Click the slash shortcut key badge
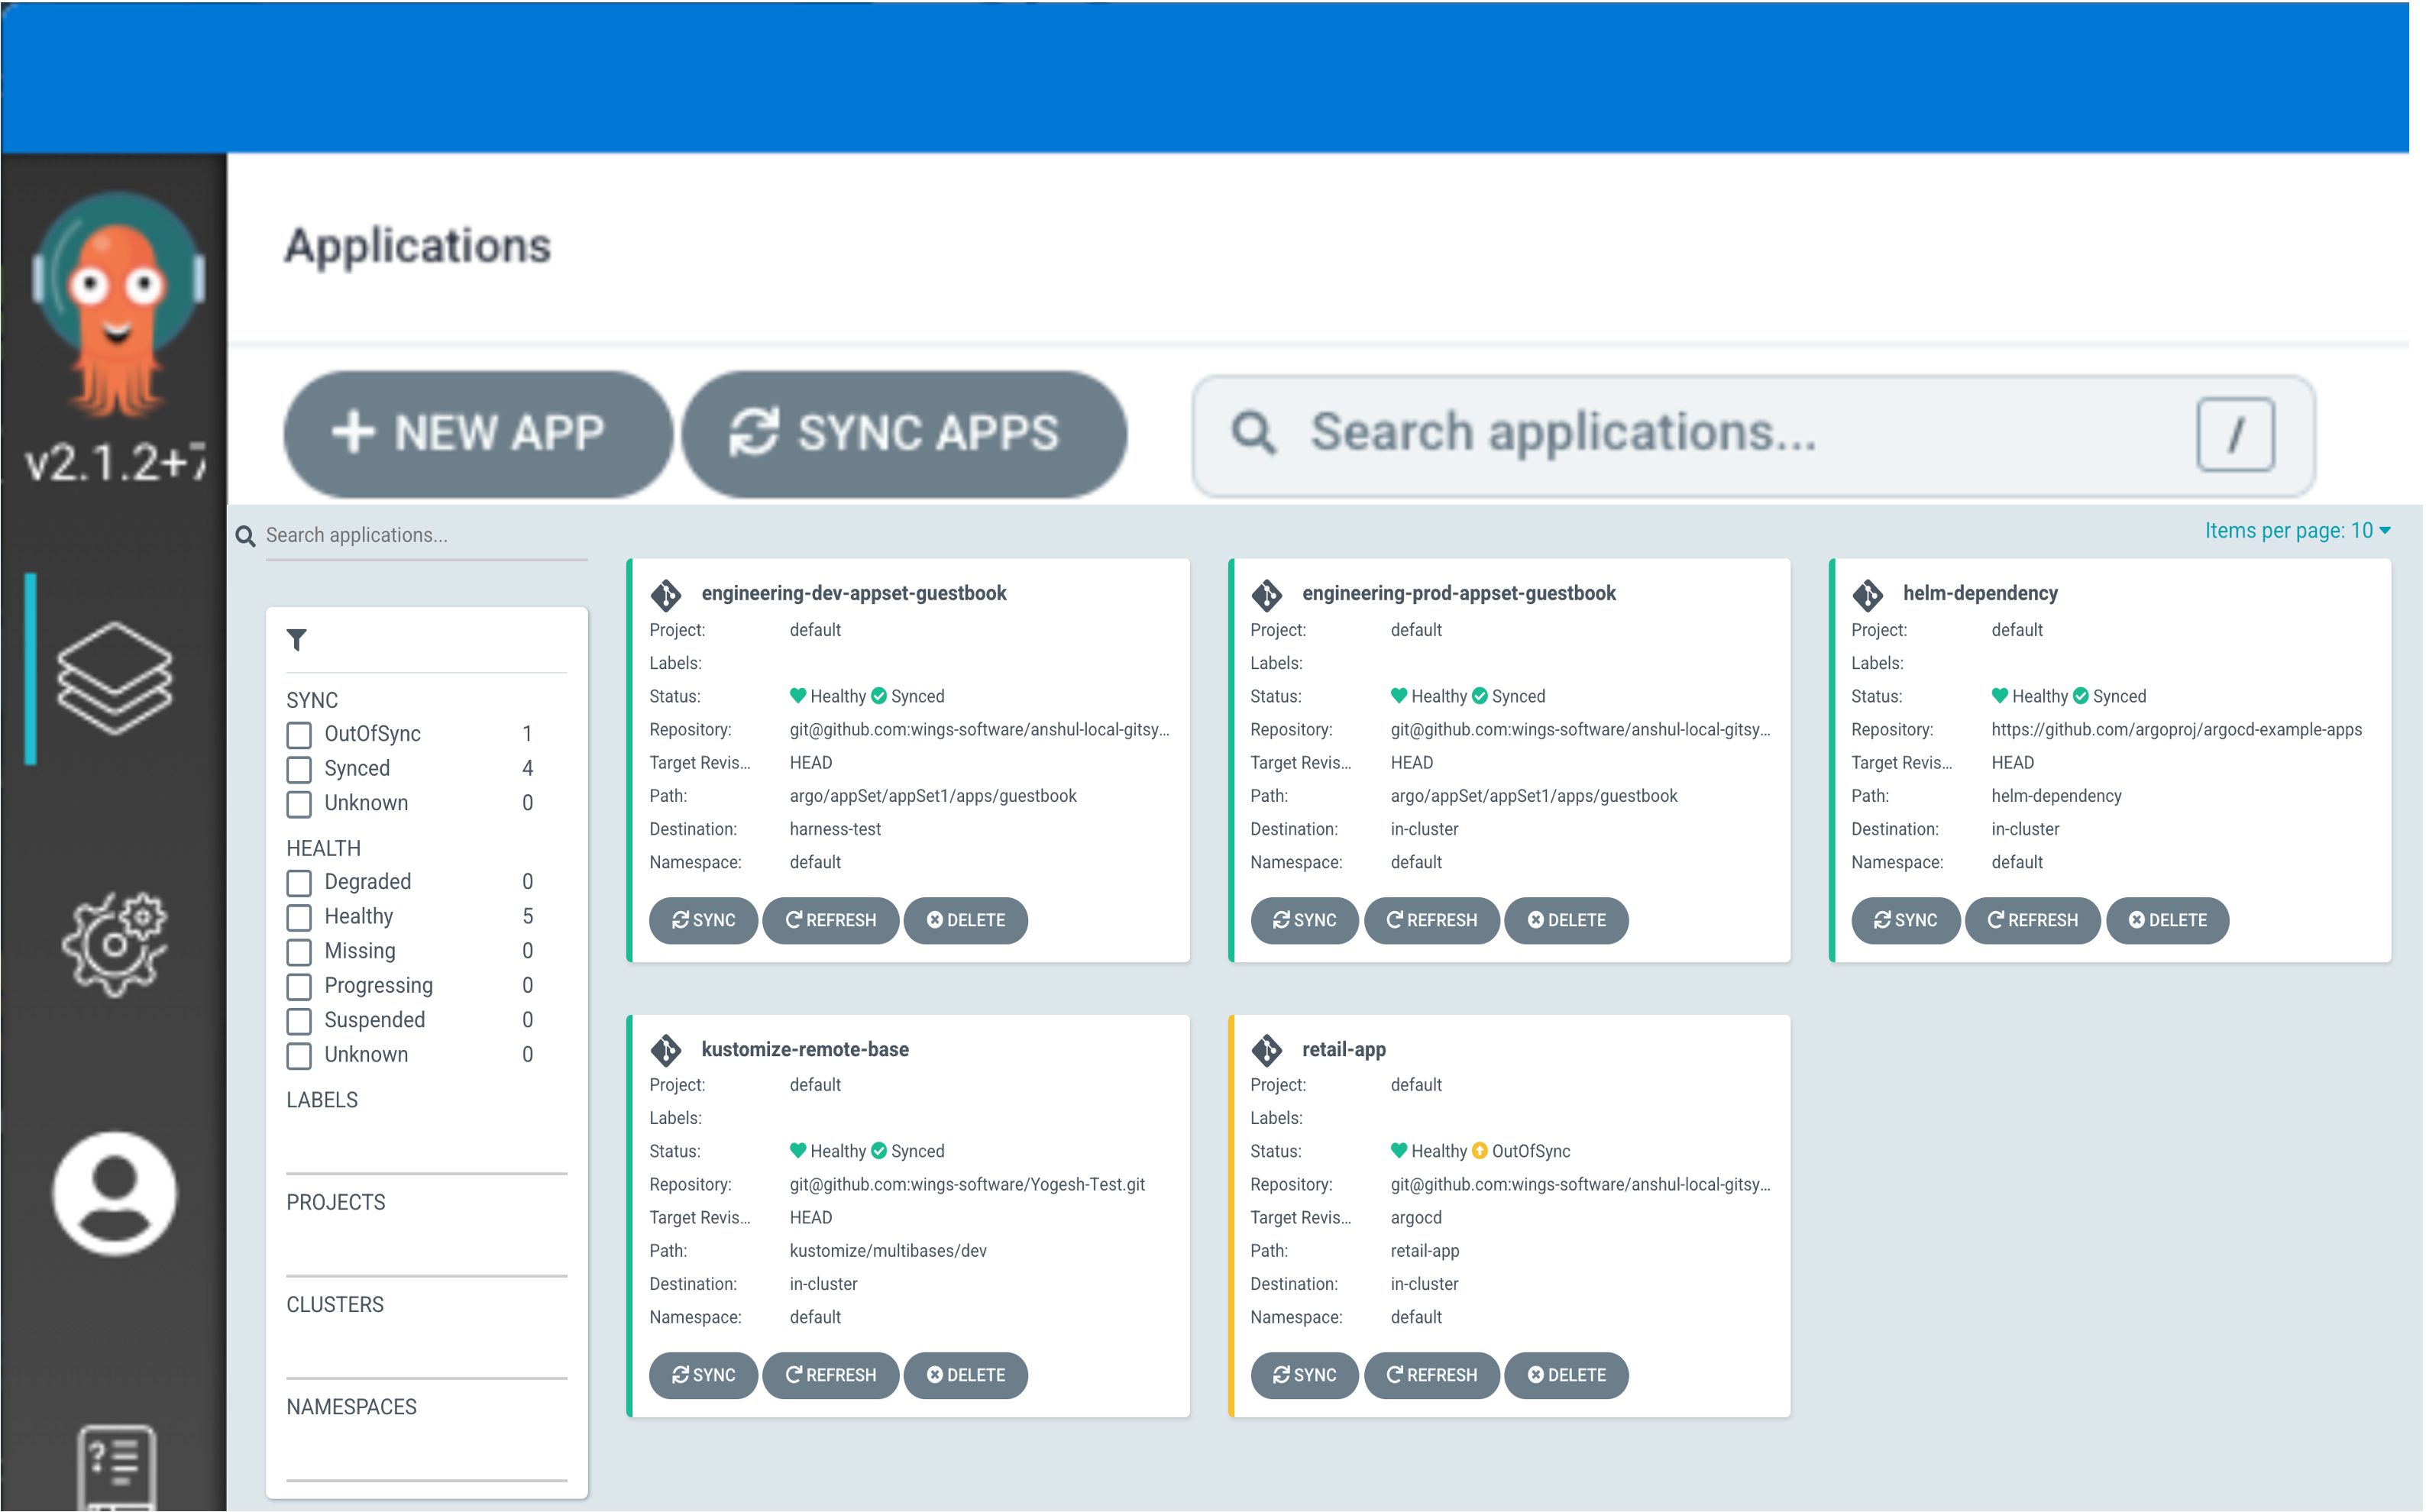 click(2236, 434)
